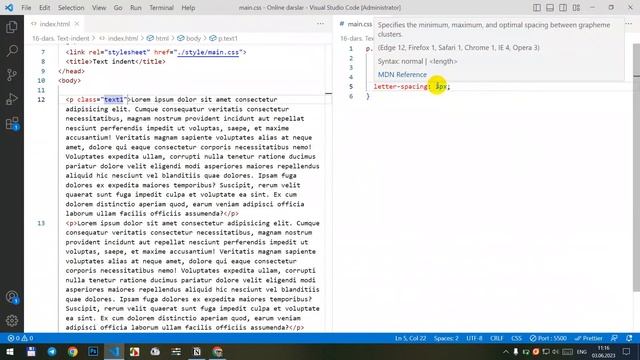The height and width of the screenshot is (360, 640).
Task: Open Photoshop from taskbar
Action: click(x=93, y=352)
